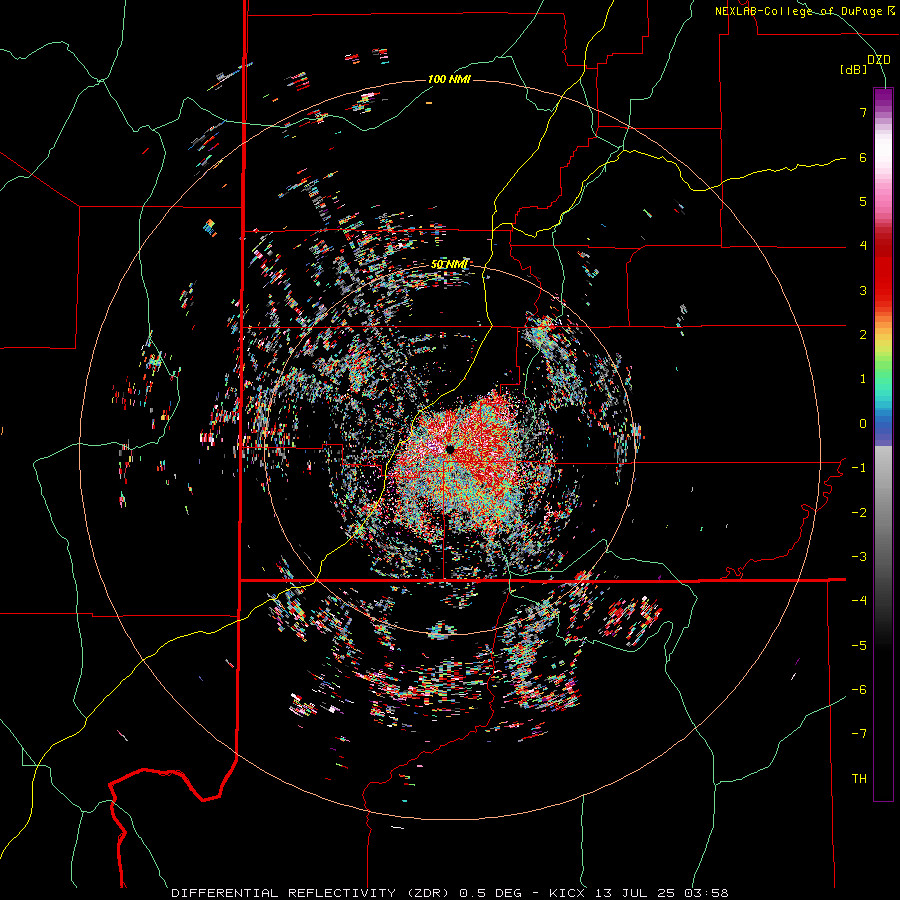Click the positive 5 scale tick label
This screenshot has height=900, width=900.
click(x=863, y=201)
